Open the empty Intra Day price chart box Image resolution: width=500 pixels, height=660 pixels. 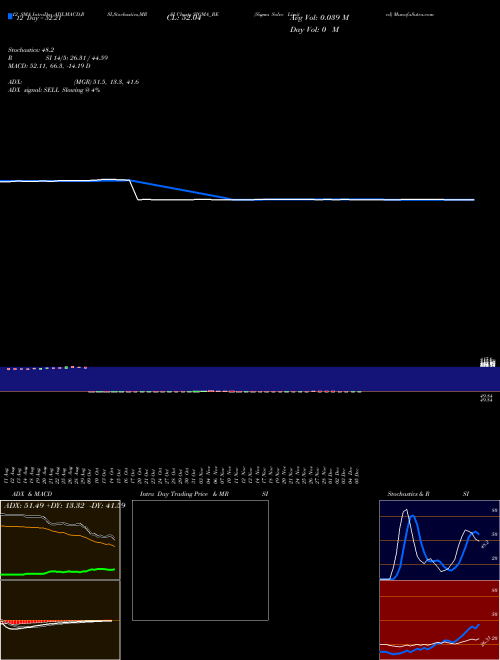click(x=200, y=560)
